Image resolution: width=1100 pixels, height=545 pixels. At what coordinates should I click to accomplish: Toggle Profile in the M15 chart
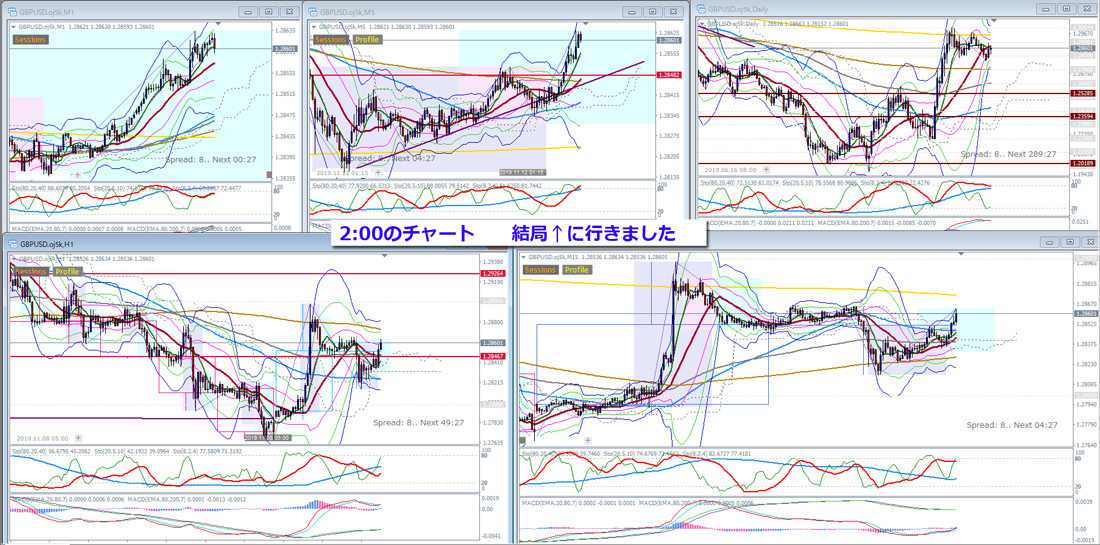point(577,269)
